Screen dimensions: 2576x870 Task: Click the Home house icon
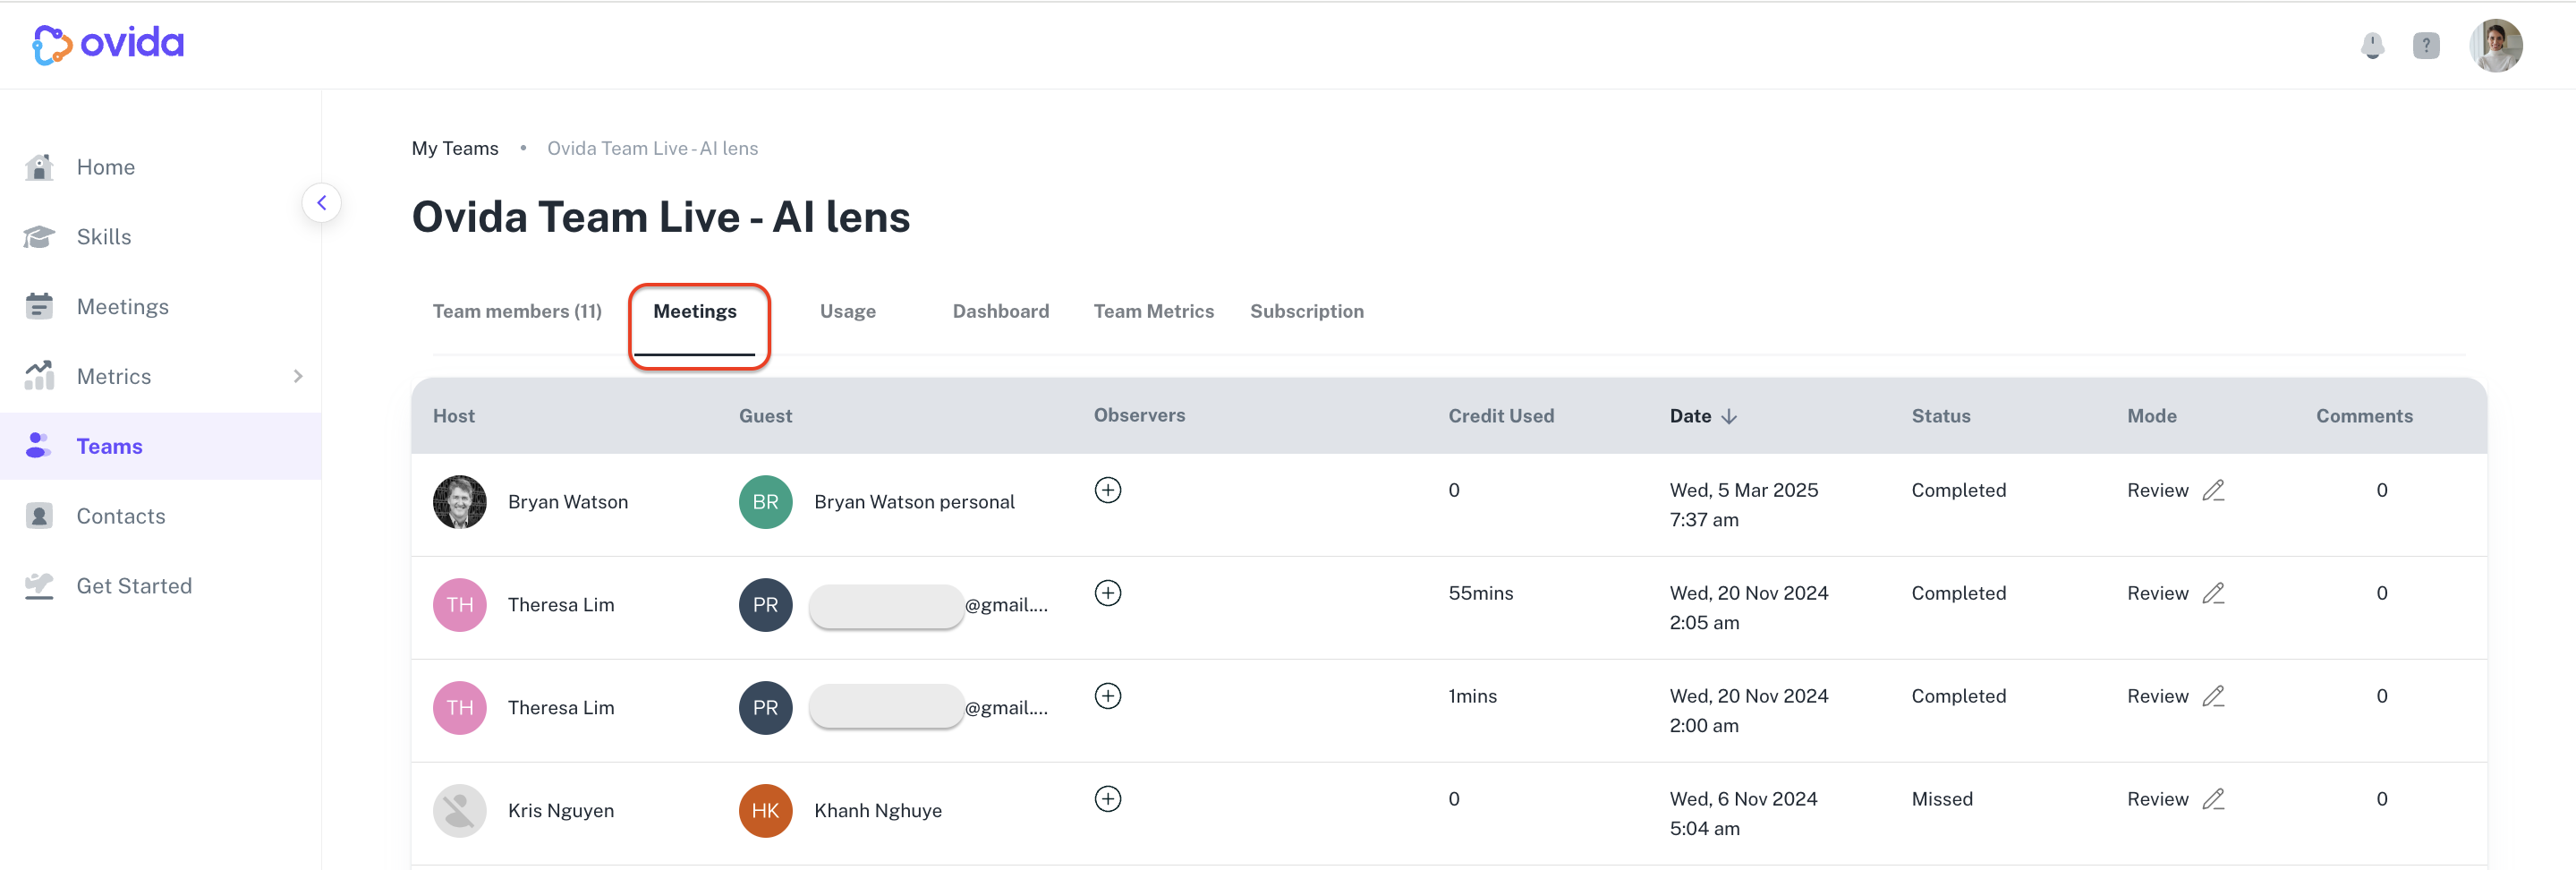tap(39, 167)
